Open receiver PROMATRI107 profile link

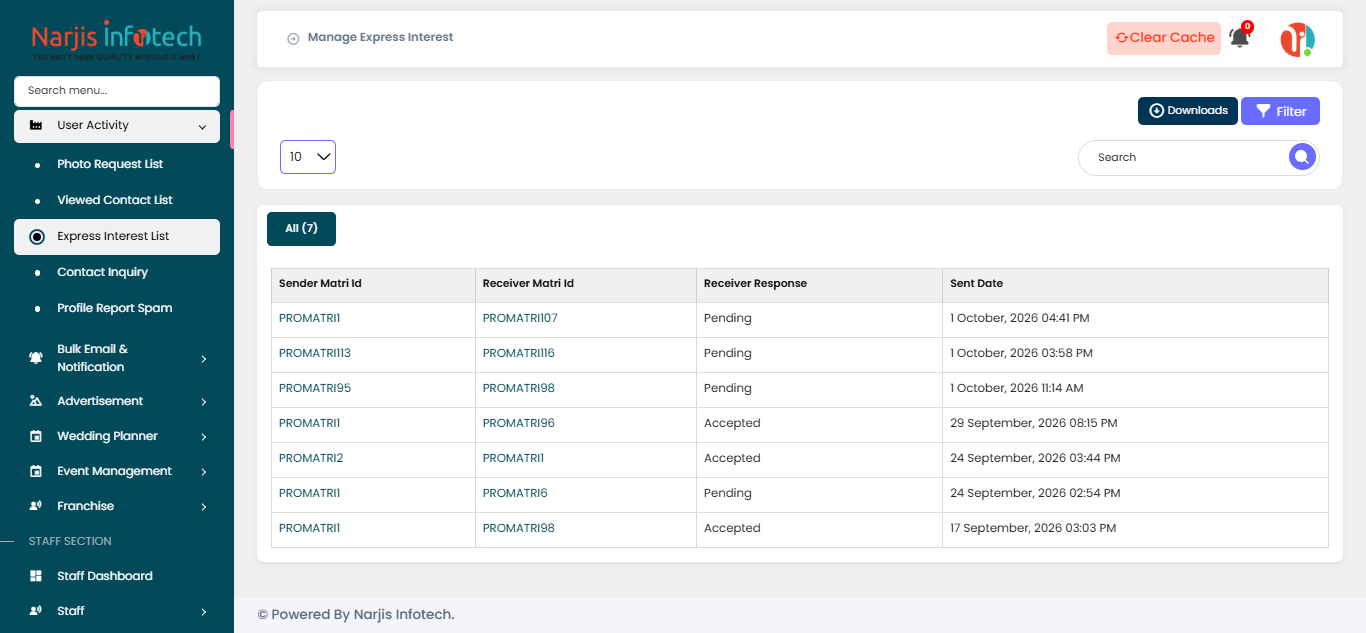520,318
